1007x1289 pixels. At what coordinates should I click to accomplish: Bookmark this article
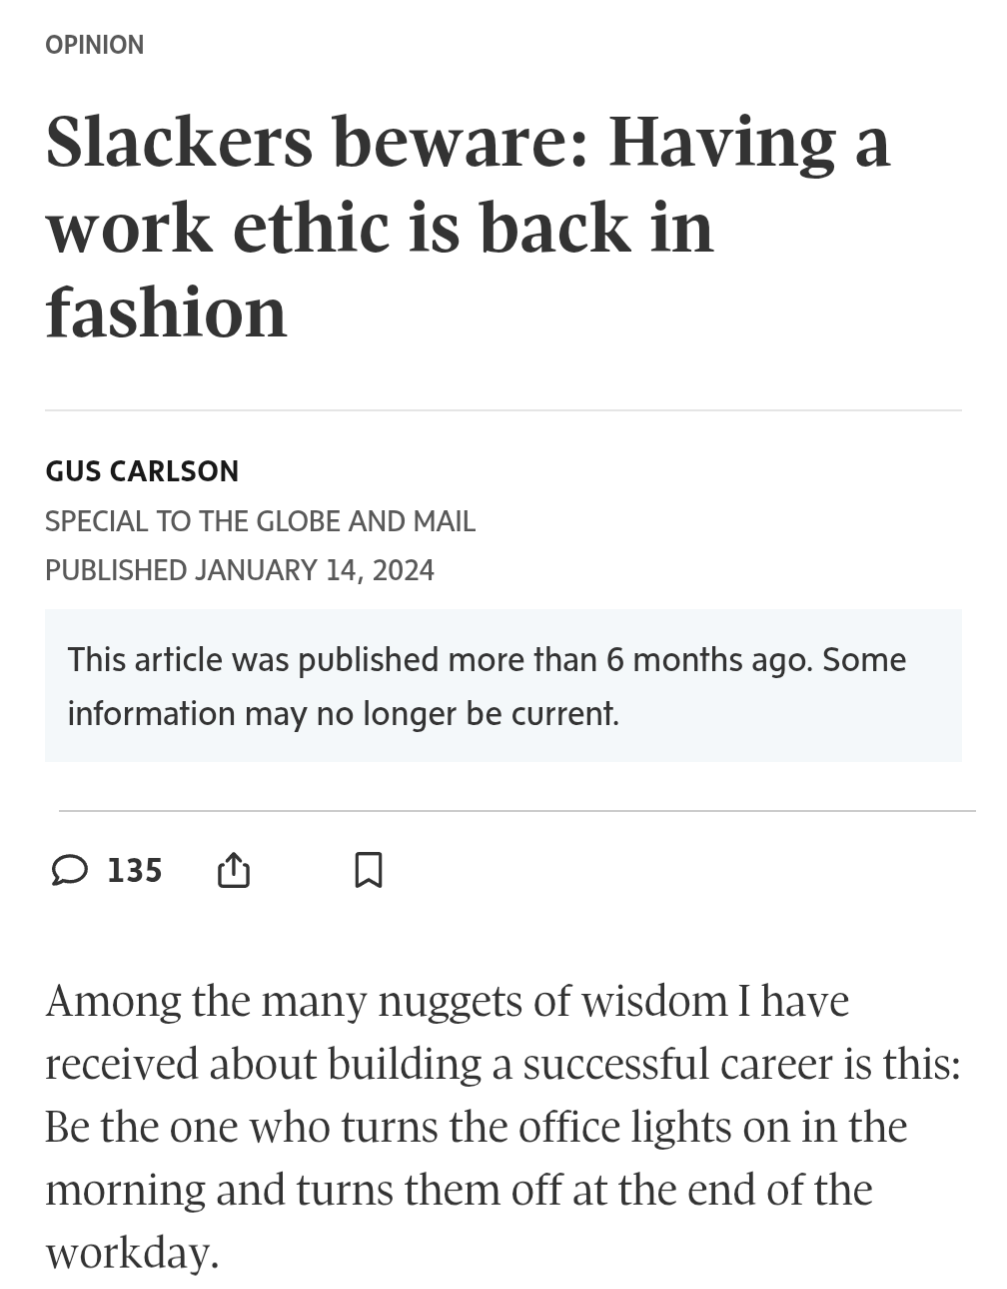[368, 871]
